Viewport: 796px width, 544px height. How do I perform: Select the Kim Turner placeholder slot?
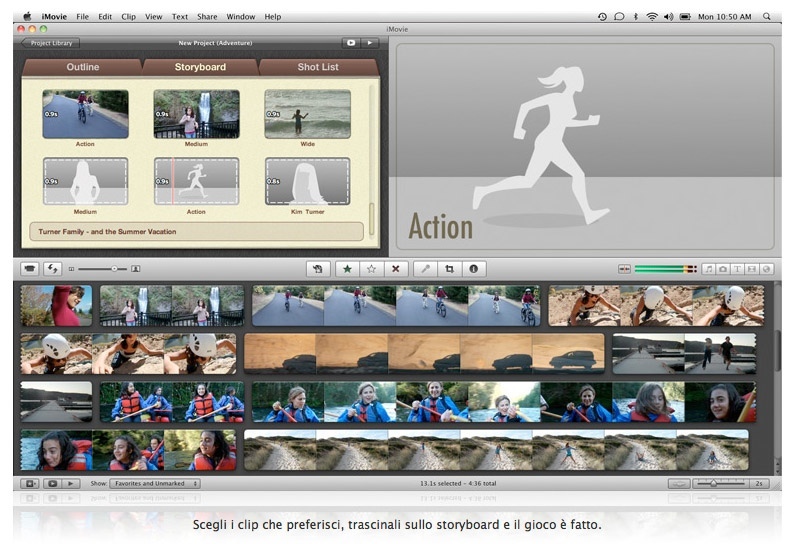[x=308, y=181]
